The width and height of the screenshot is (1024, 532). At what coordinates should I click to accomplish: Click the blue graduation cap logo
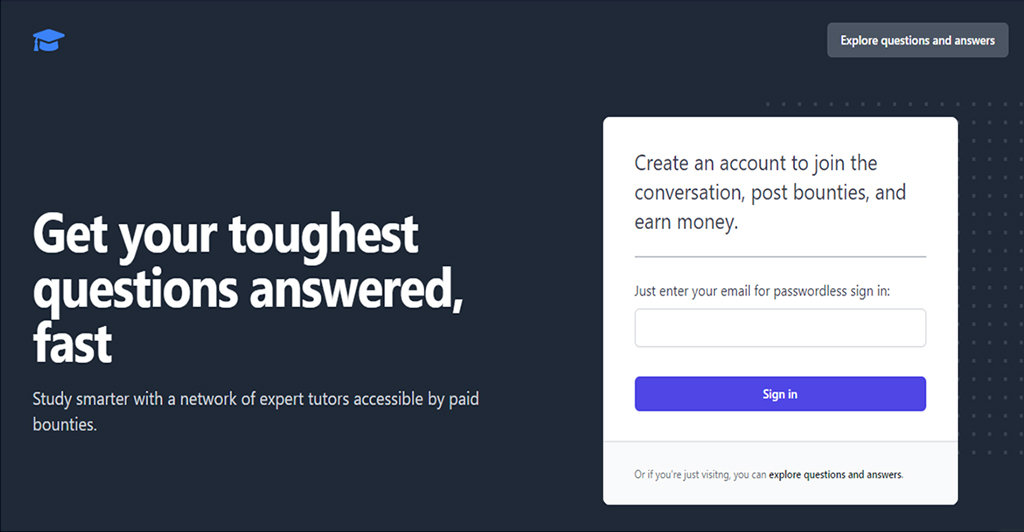[49, 40]
